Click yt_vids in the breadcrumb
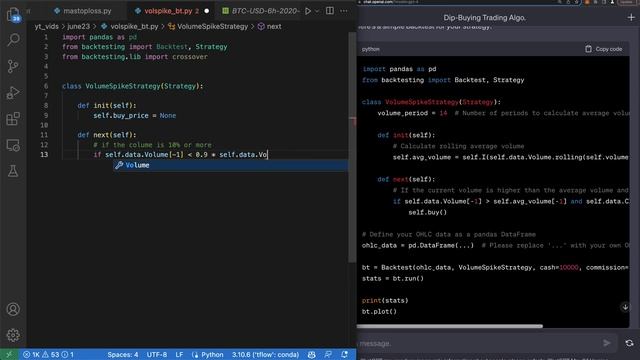Viewport: 640px width, 360px height. click(47, 26)
